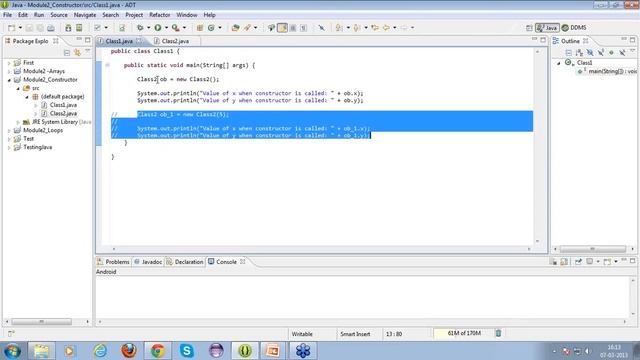Click the New Java Class icon
The image size is (640, 360).
(211, 28)
